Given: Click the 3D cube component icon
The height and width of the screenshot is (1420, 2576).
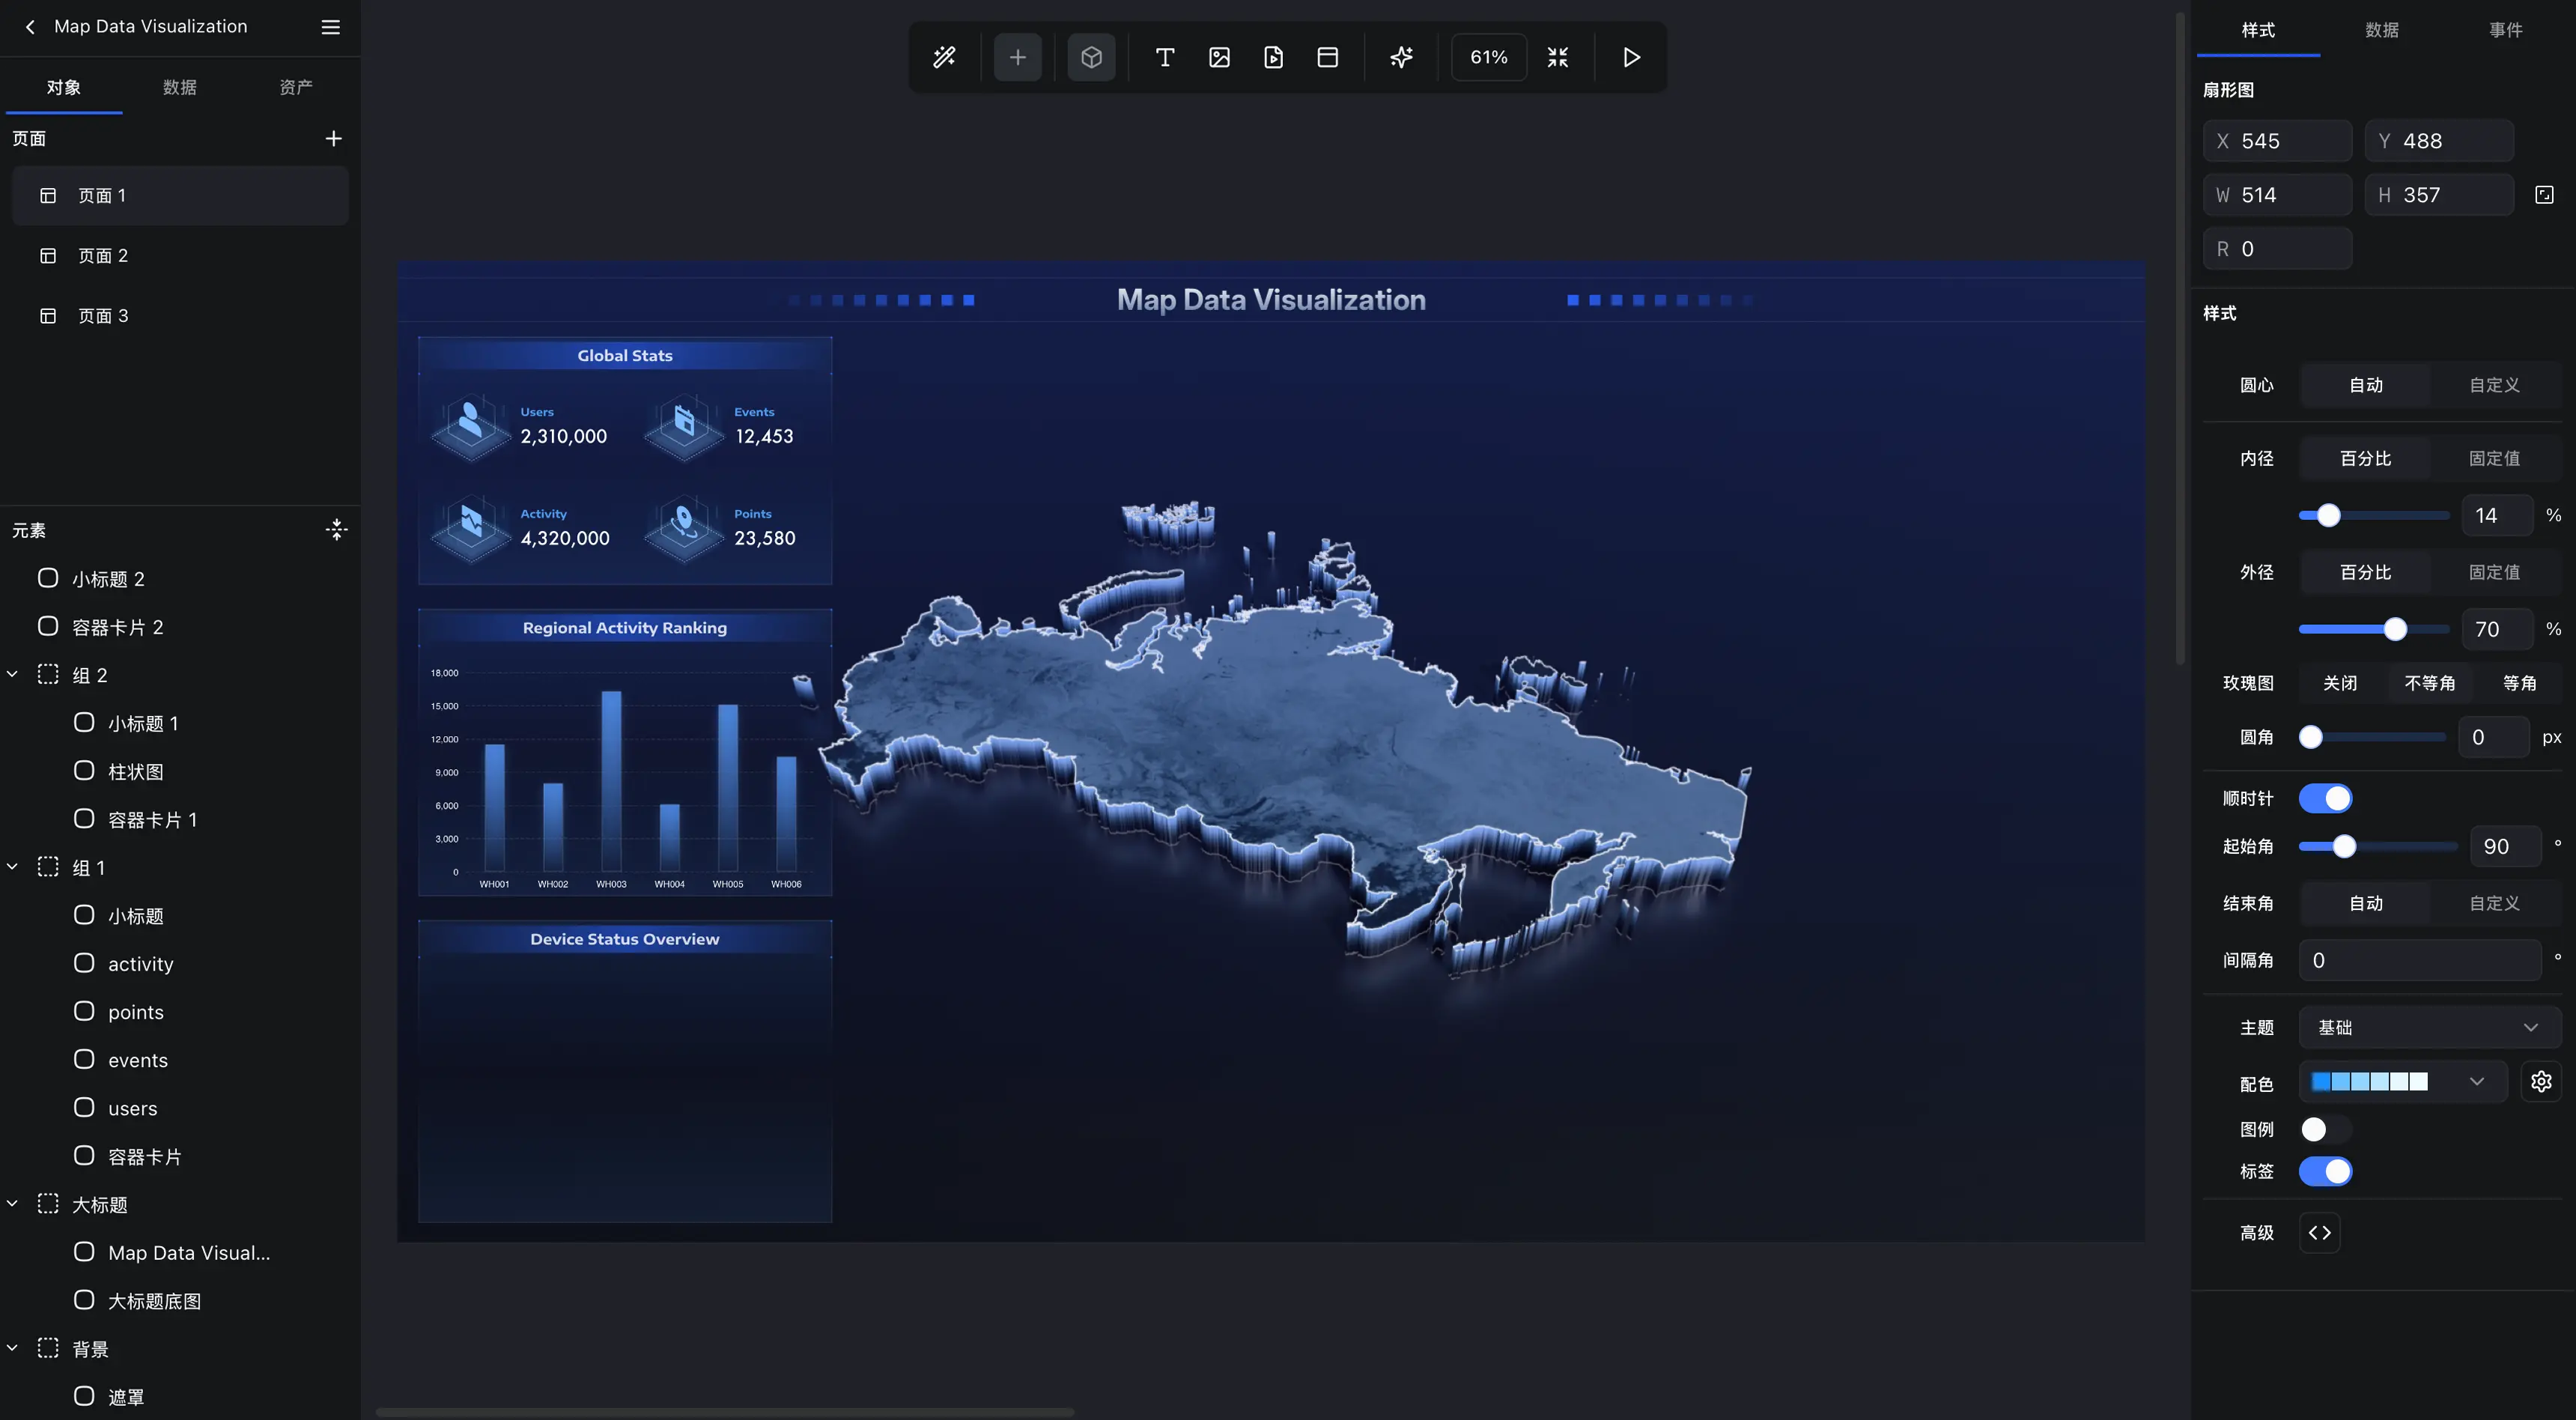Looking at the screenshot, I should (1091, 57).
